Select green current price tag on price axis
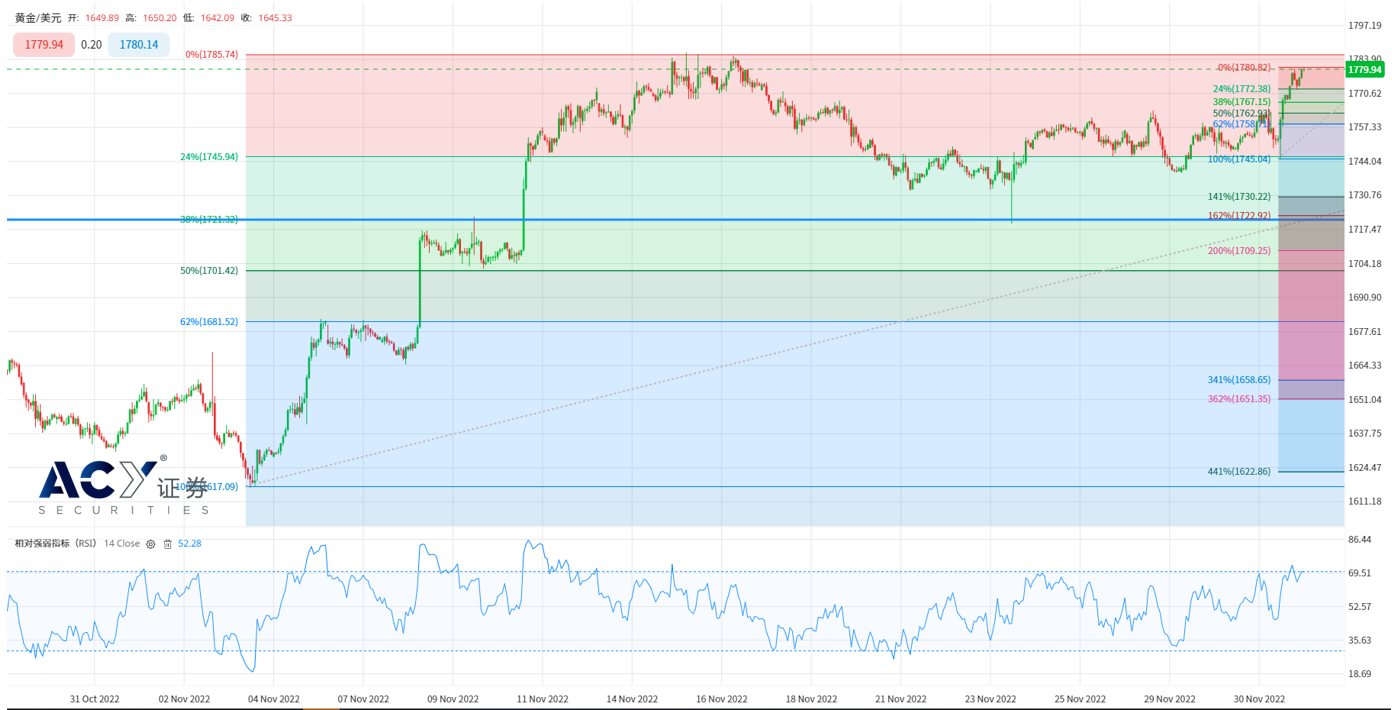The width and height of the screenshot is (1392, 710). (x=1365, y=70)
